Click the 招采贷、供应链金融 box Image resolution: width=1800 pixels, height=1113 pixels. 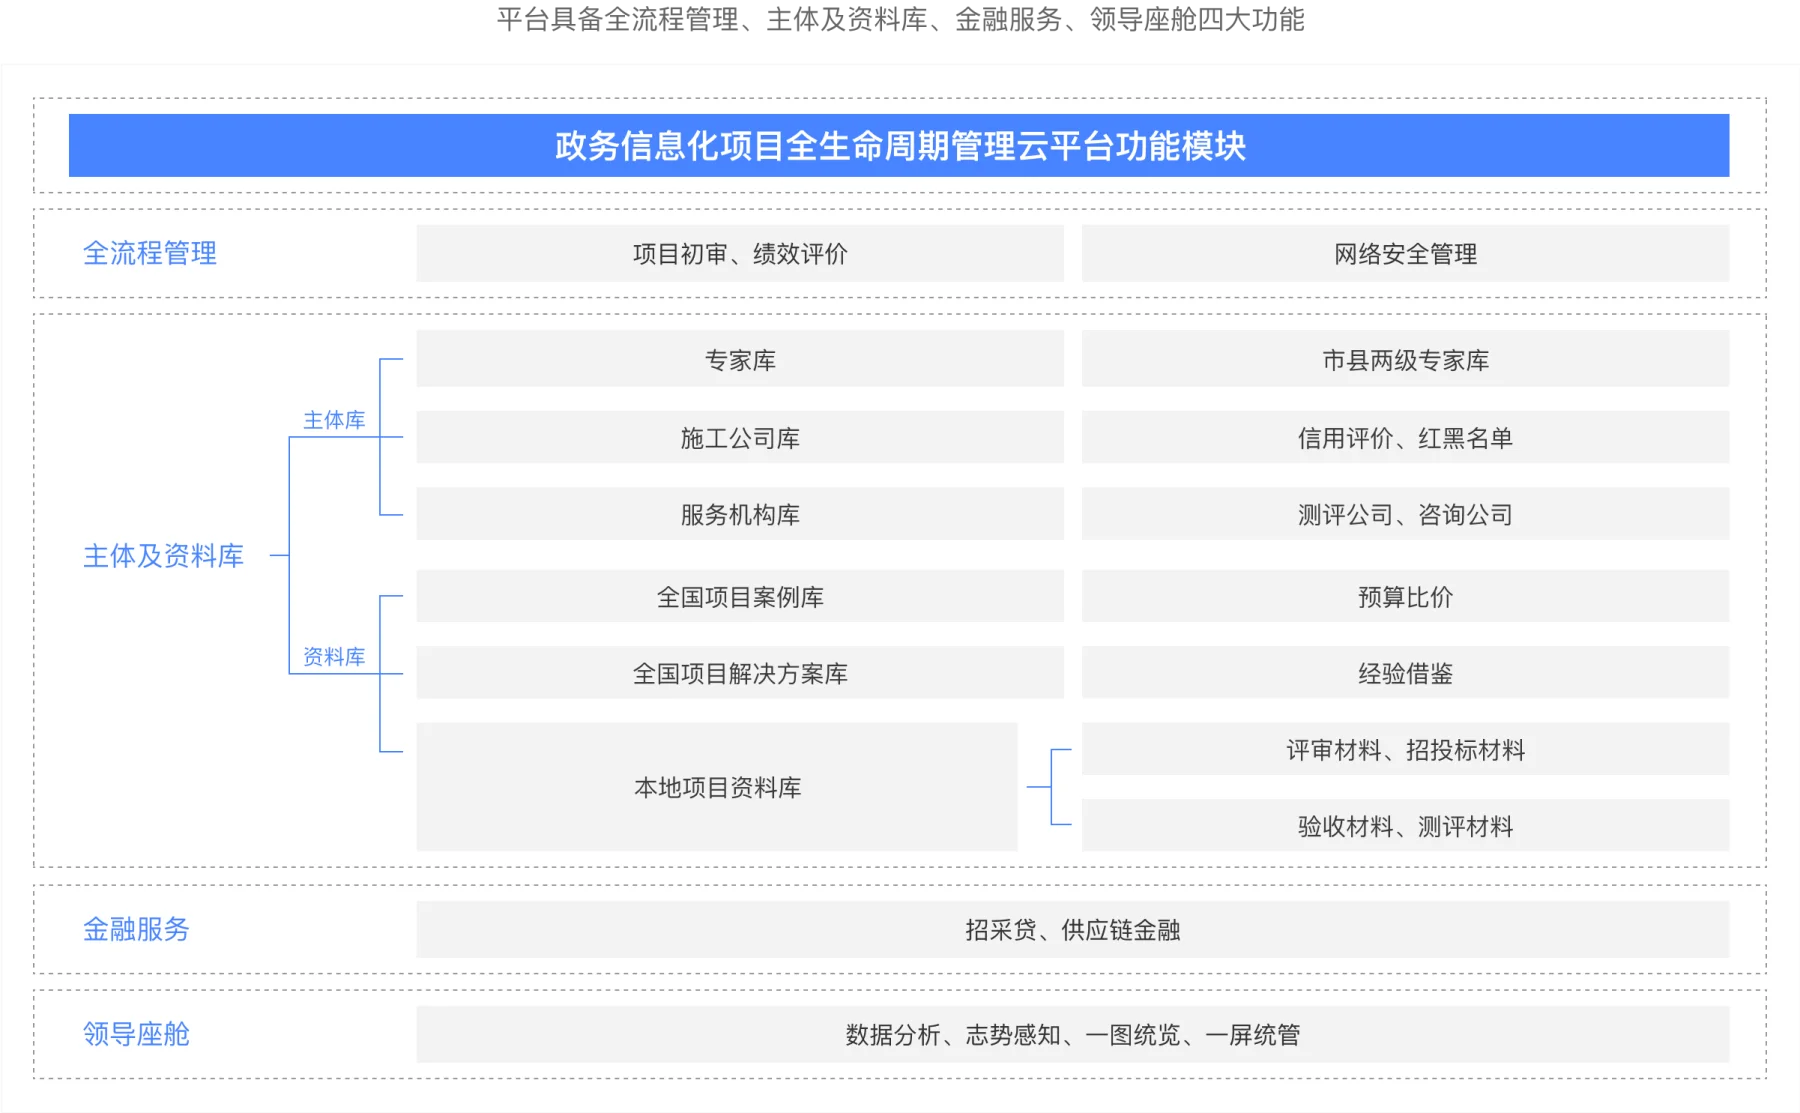tap(1073, 929)
